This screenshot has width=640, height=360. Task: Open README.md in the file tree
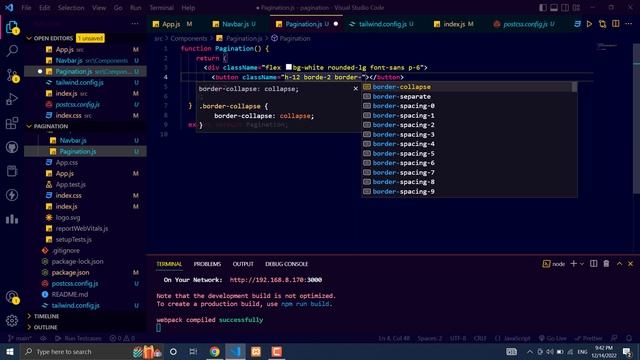69,294
